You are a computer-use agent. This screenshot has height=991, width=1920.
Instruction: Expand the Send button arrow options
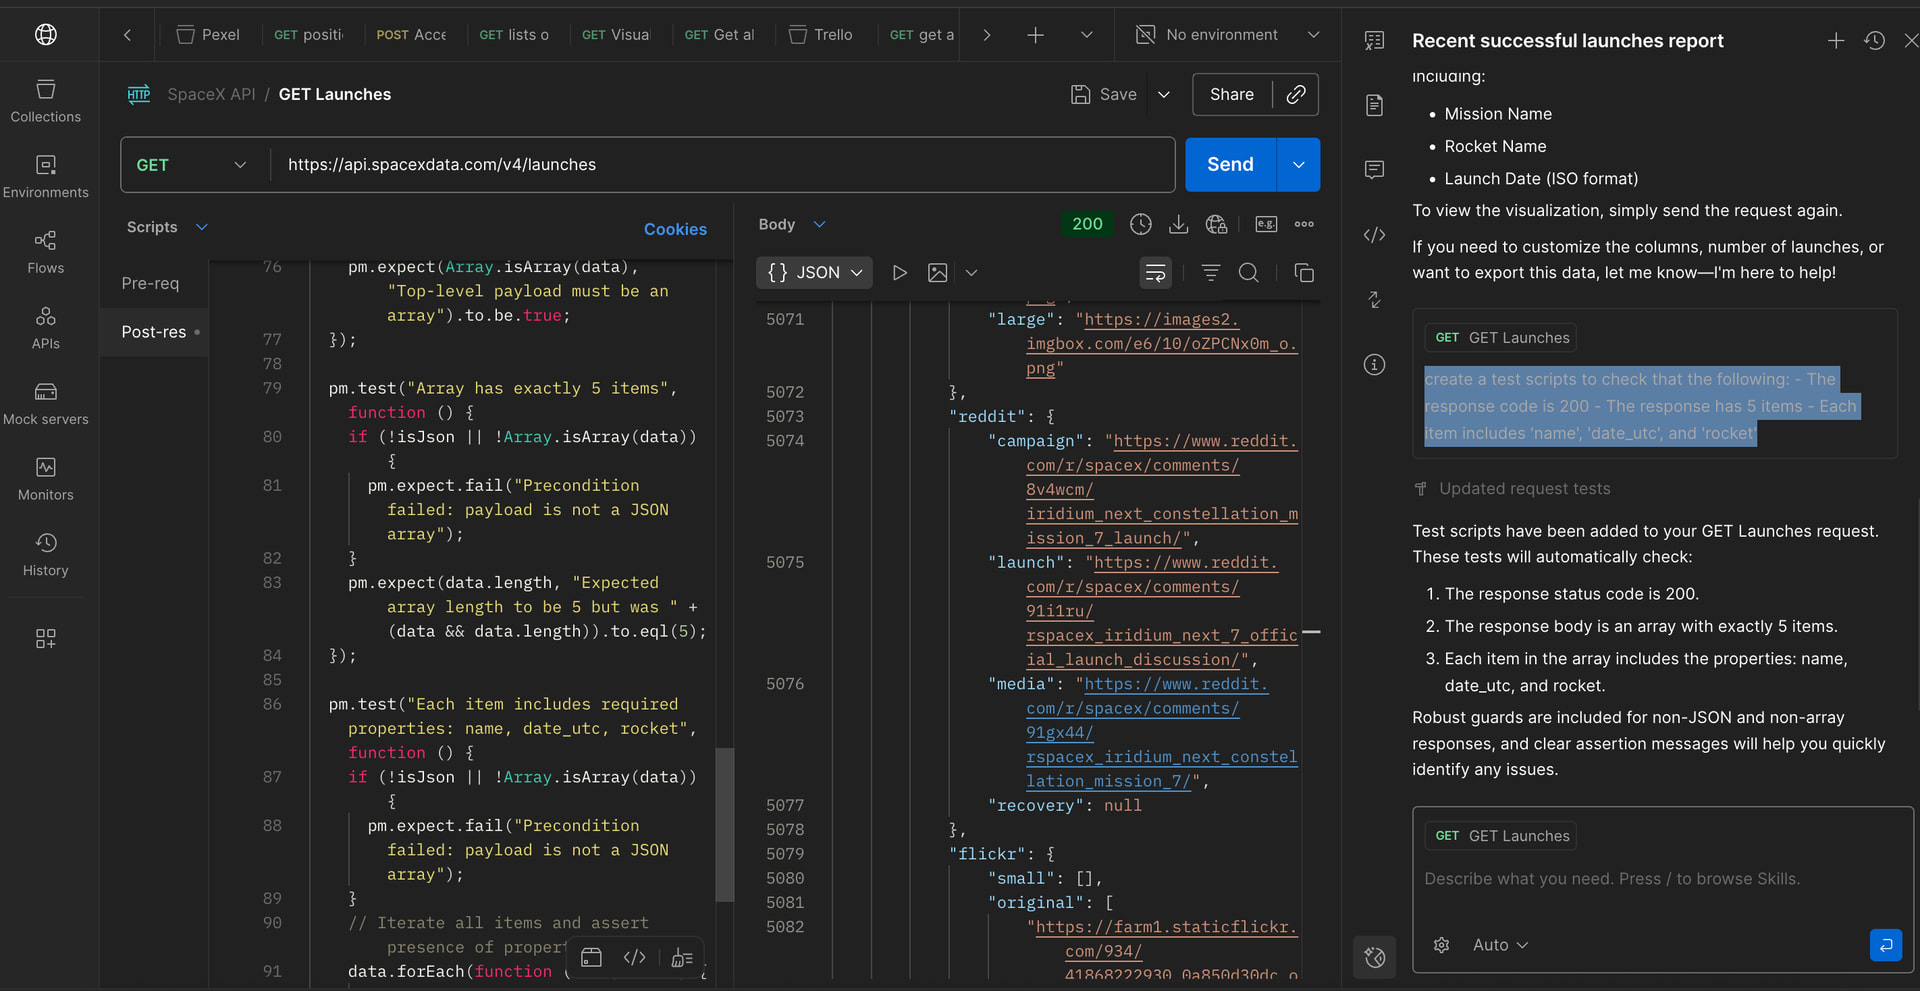point(1298,165)
